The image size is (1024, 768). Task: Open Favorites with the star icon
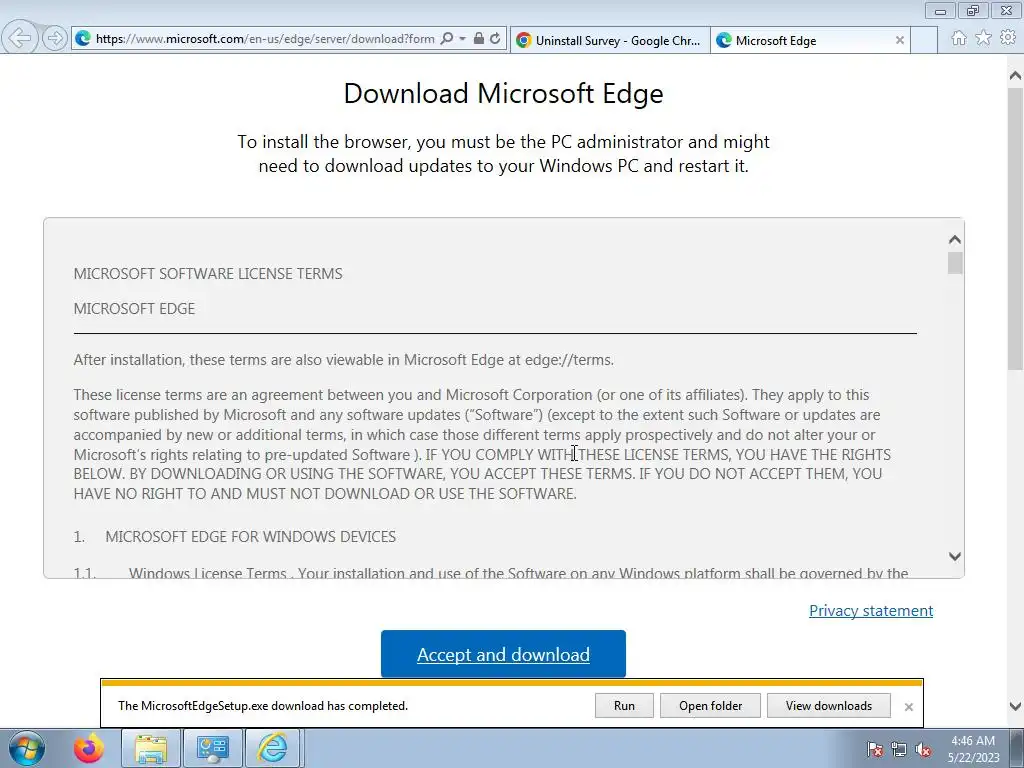(984, 38)
